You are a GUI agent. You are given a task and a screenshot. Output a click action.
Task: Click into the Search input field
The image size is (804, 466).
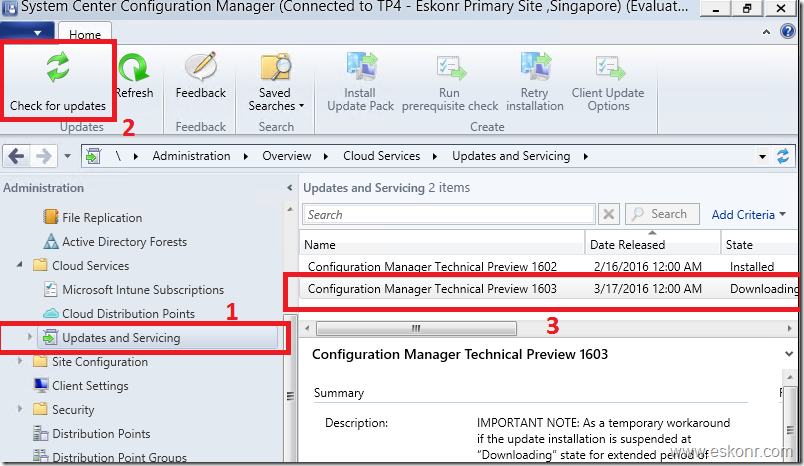pyautogui.click(x=448, y=214)
